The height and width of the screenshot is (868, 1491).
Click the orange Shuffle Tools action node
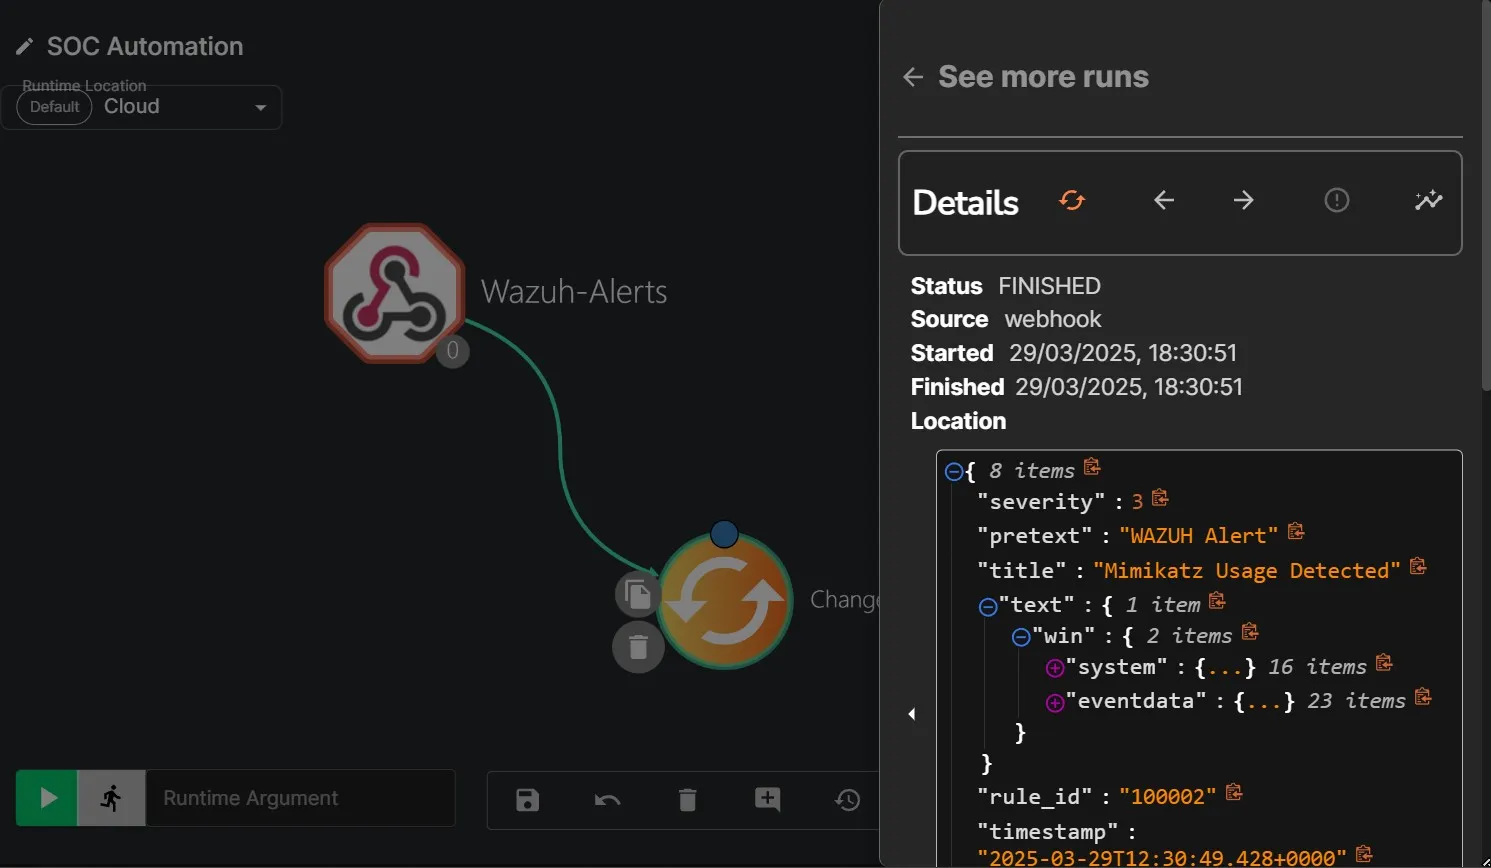click(x=724, y=602)
